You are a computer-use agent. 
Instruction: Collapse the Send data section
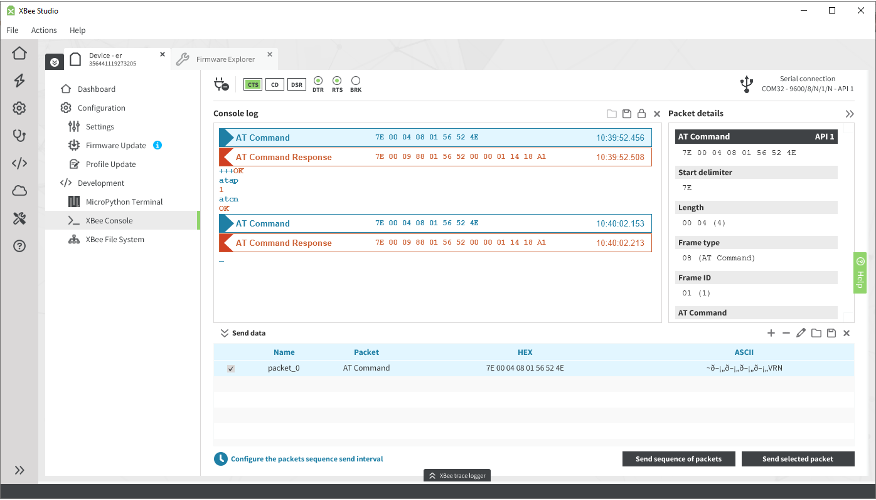tap(224, 333)
